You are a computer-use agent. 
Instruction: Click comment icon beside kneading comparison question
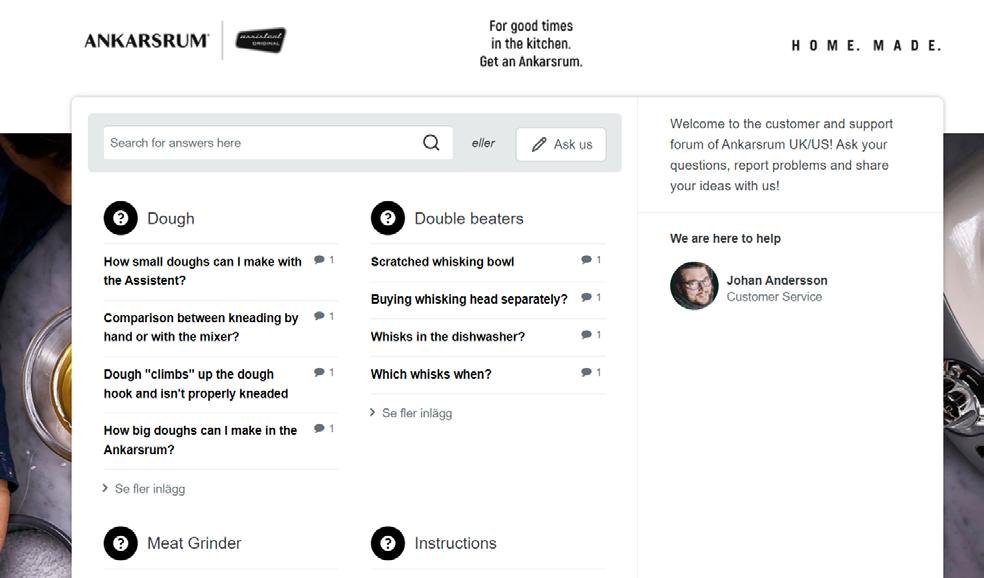click(x=319, y=316)
